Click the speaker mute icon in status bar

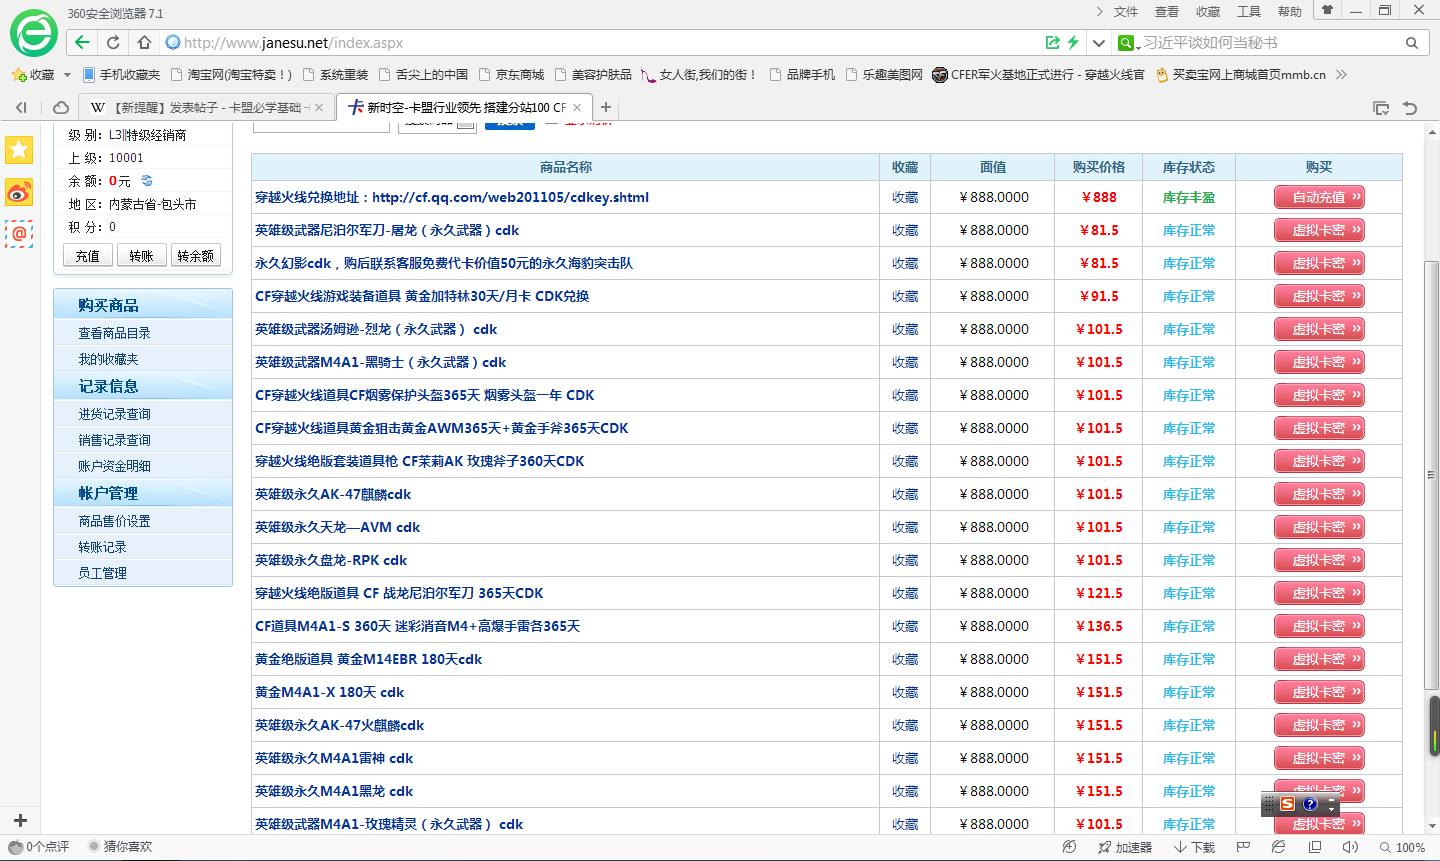click(x=1350, y=847)
